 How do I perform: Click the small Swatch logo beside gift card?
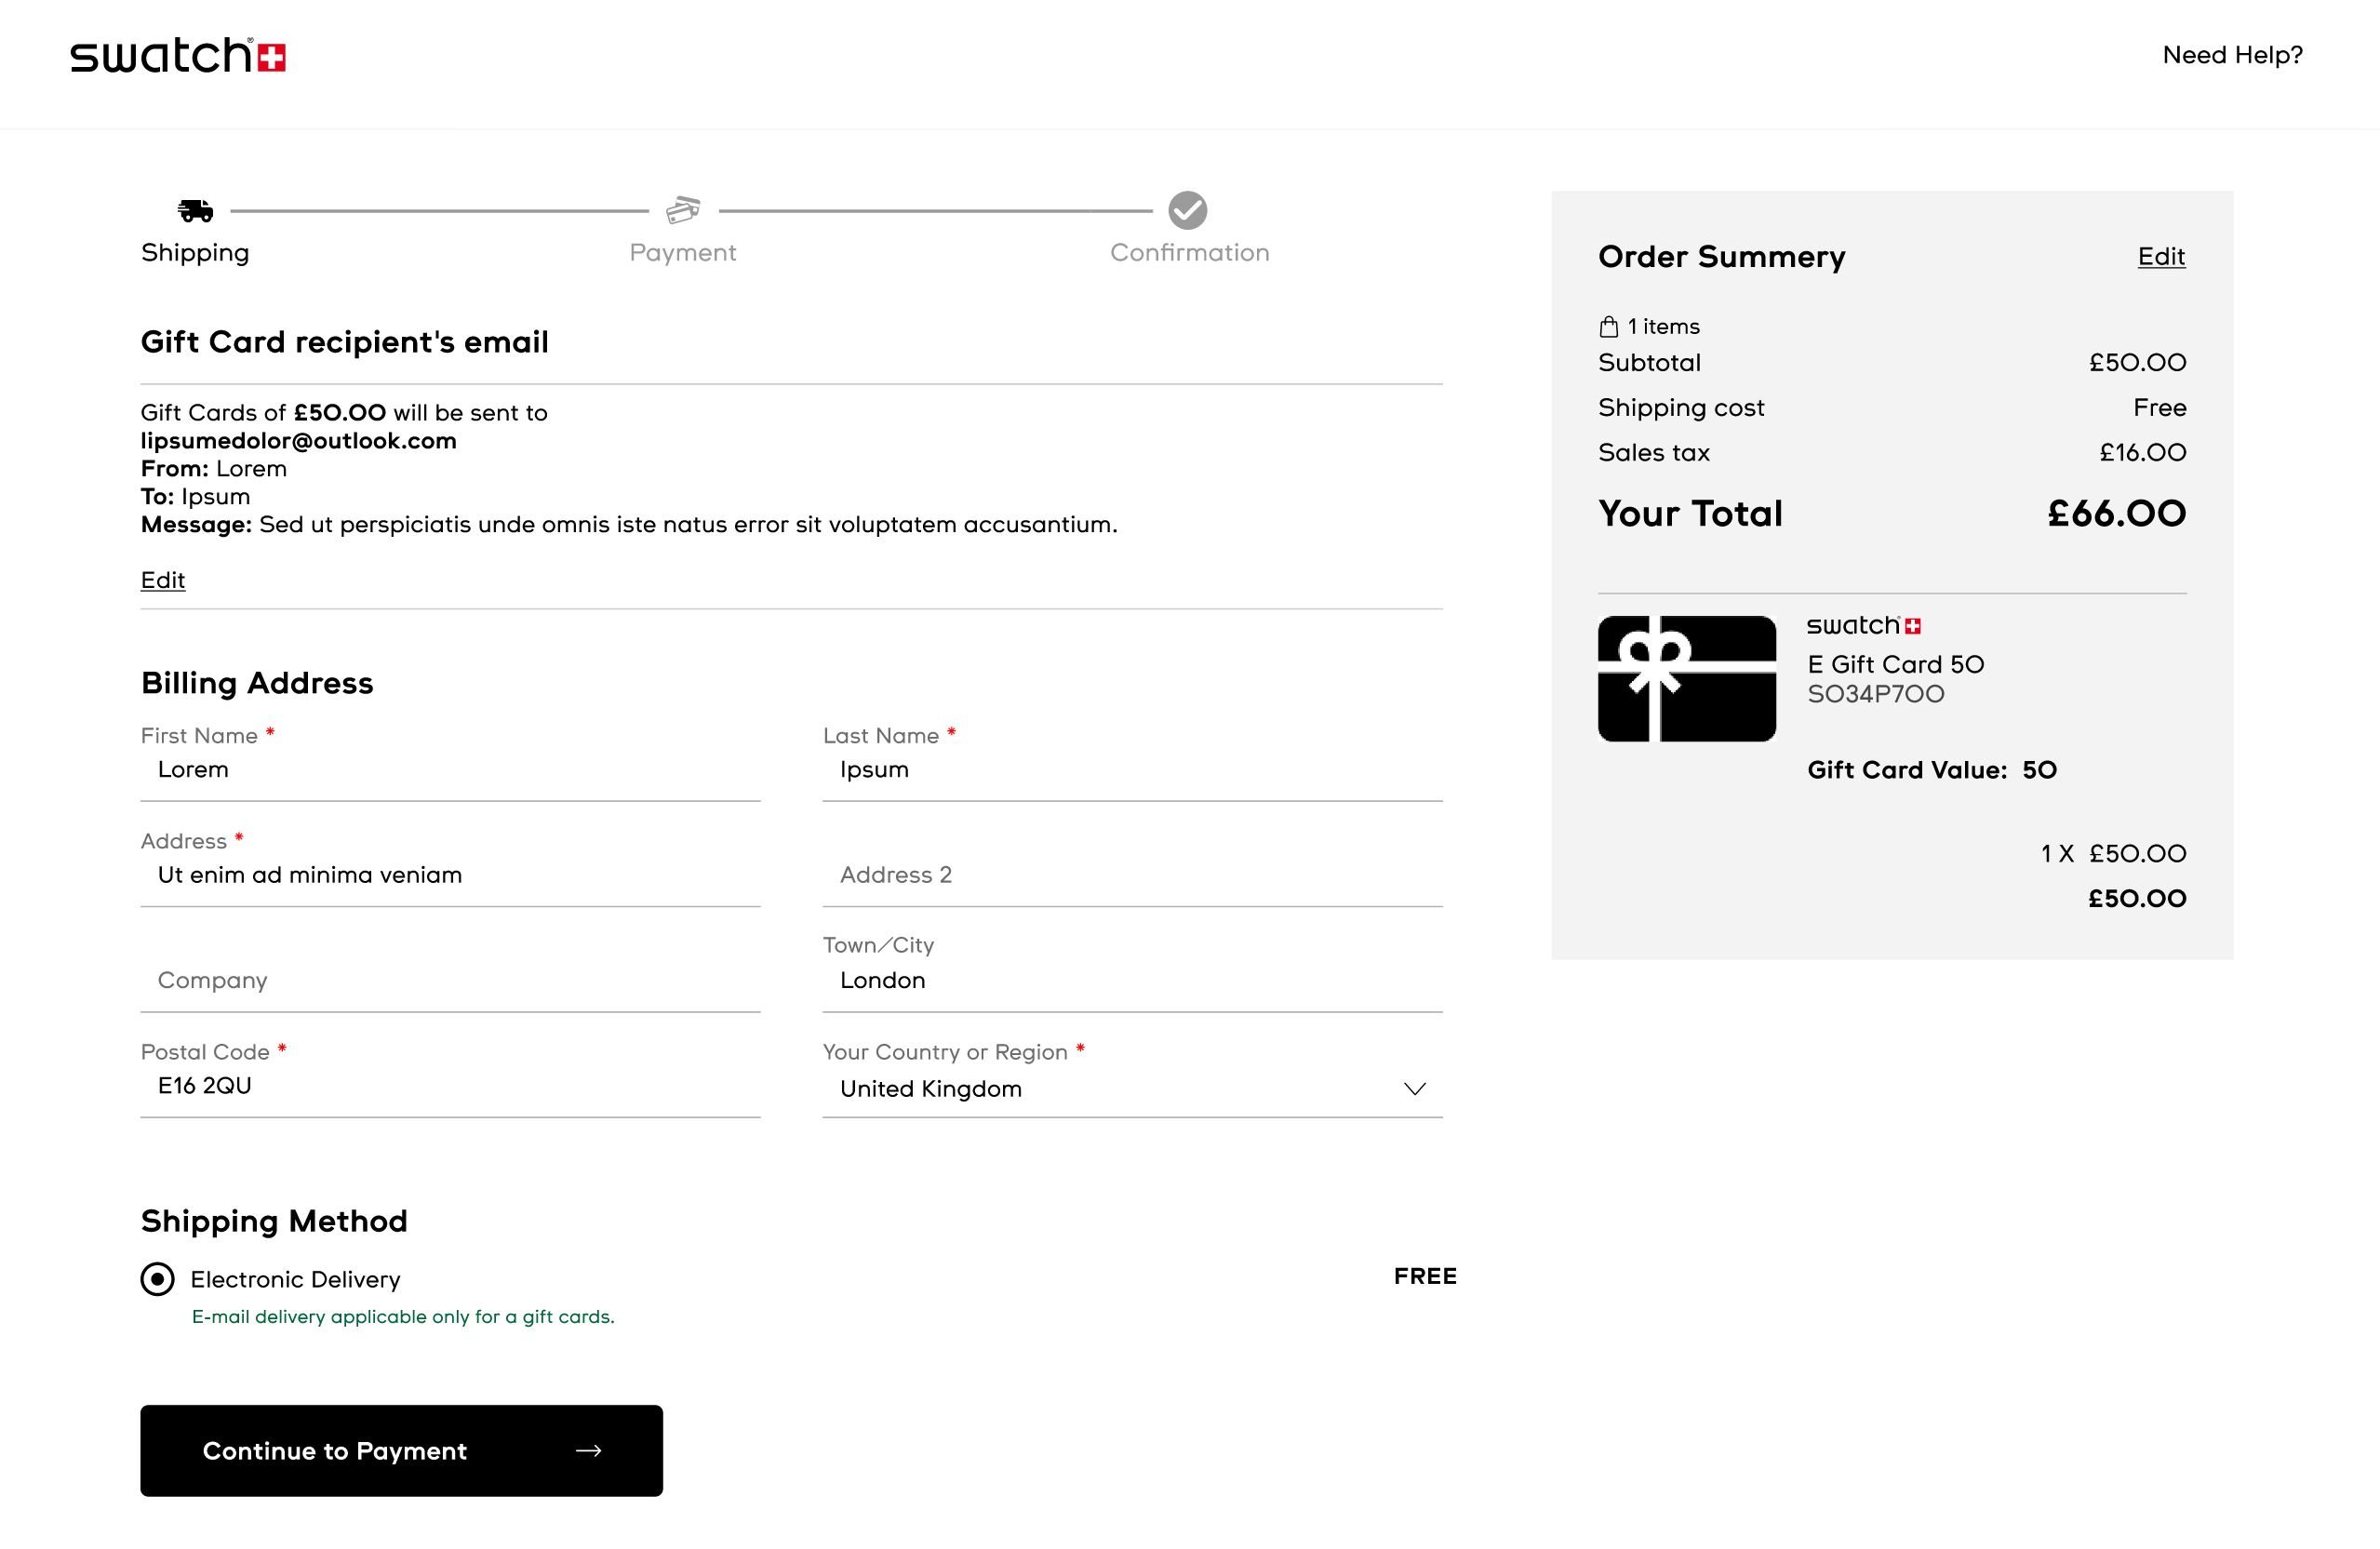pos(1863,626)
